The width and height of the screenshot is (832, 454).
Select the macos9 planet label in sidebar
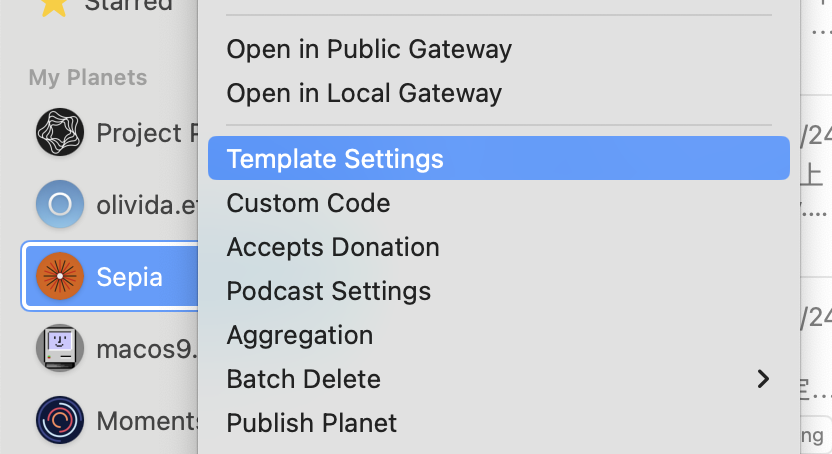click(145, 349)
